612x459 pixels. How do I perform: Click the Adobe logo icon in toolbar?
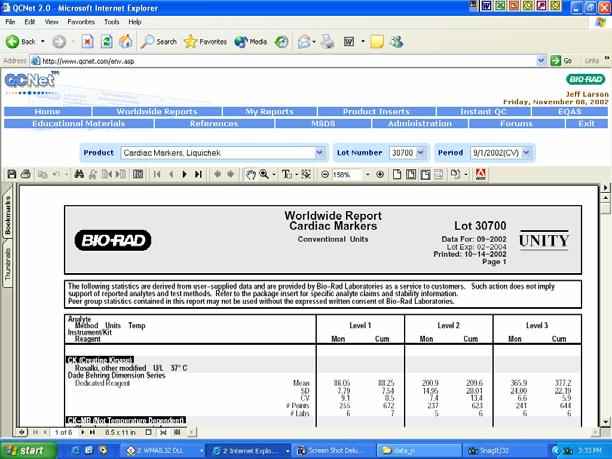[481, 174]
